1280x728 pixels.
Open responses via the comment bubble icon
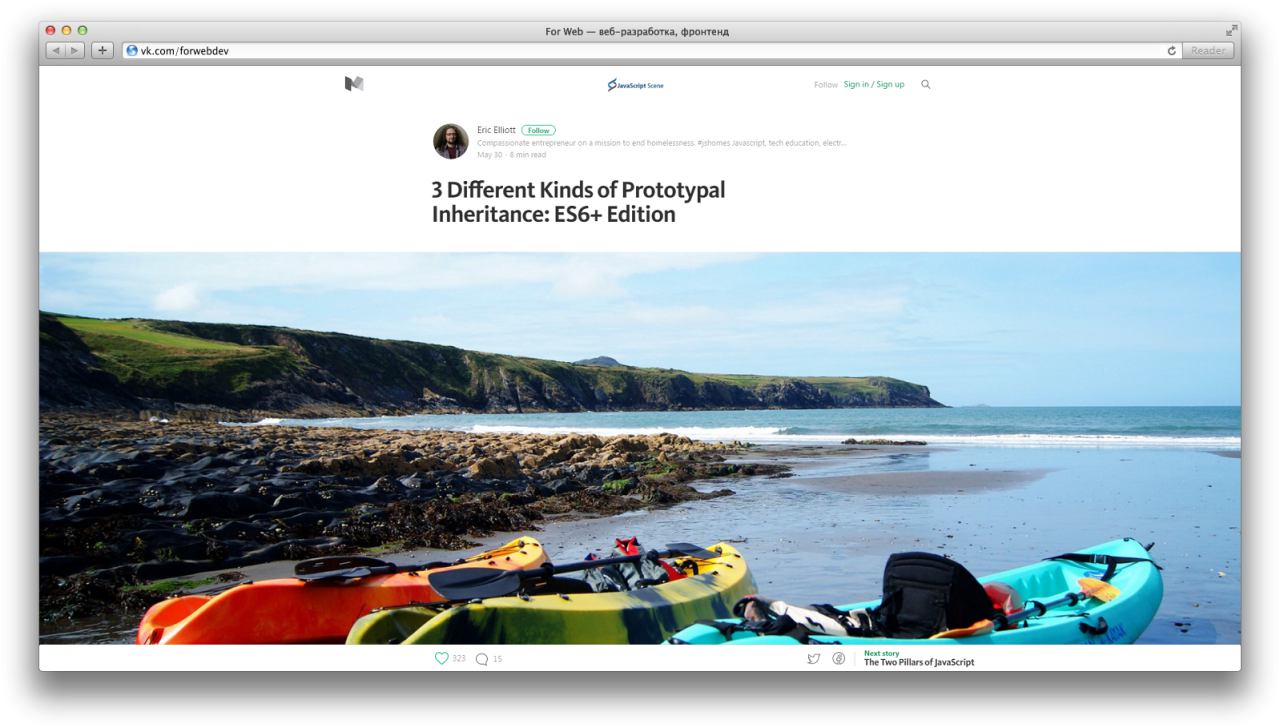482,659
